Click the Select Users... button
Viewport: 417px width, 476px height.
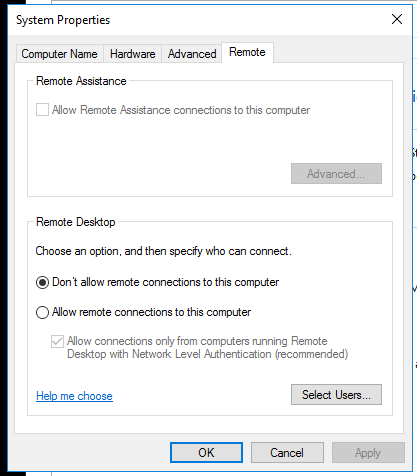click(336, 395)
